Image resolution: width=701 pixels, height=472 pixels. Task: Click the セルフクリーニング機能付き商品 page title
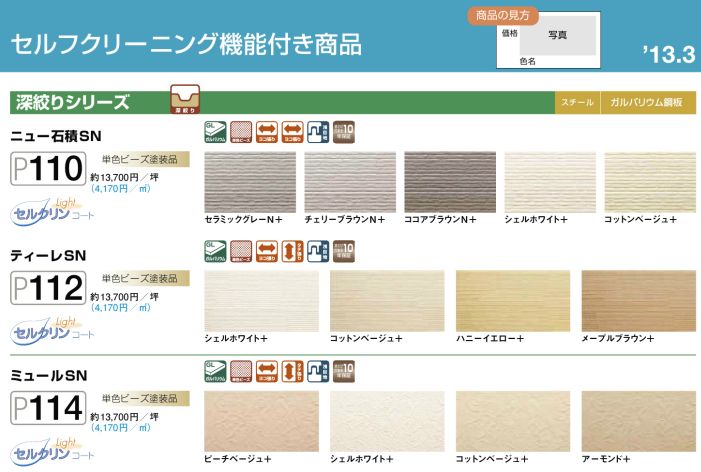point(186,44)
